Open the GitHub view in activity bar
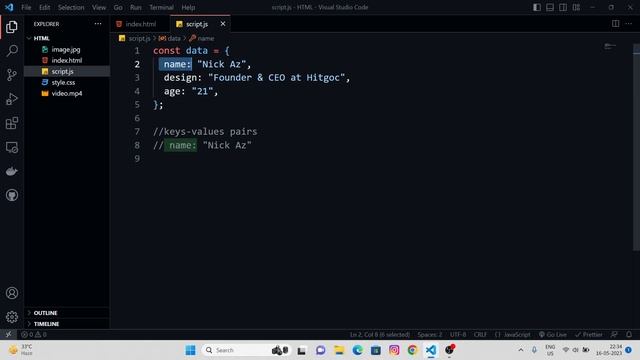This screenshot has height=360, width=640. point(12,195)
